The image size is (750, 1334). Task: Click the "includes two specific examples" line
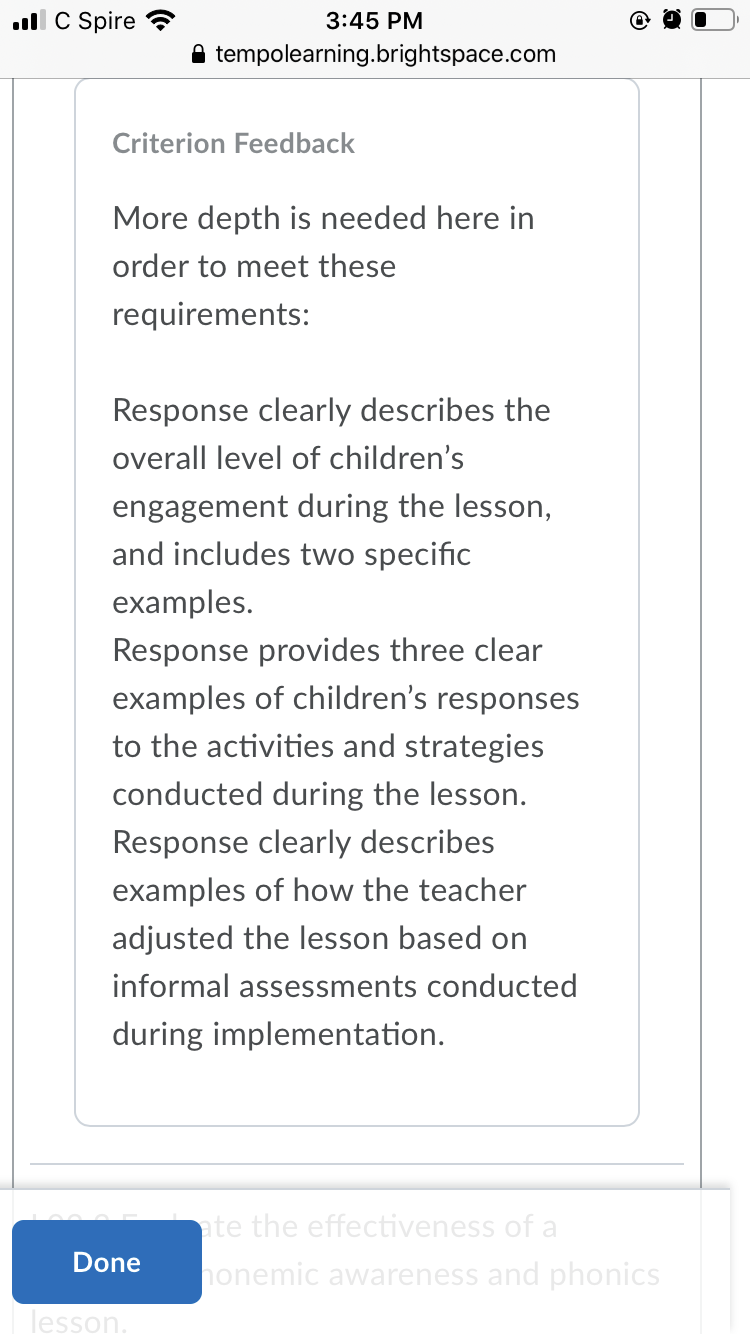[291, 578]
